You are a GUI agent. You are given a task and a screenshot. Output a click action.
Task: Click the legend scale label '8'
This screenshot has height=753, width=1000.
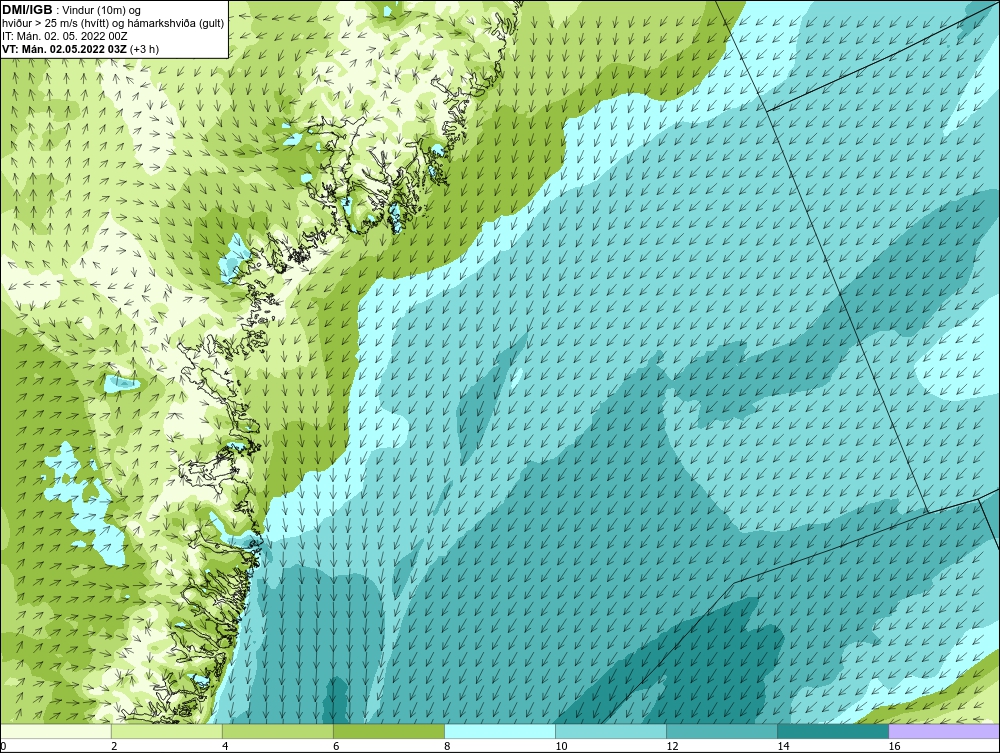[447, 746]
